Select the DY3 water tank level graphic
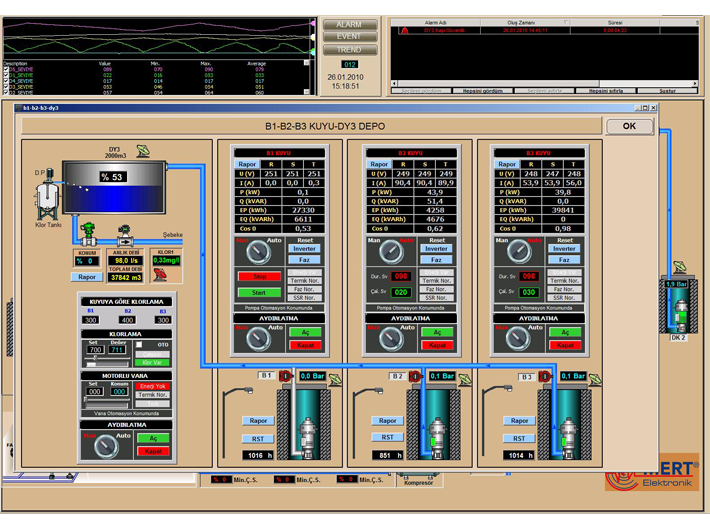The width and height of the screenshot is (710, 527). [x=114, y=187]
